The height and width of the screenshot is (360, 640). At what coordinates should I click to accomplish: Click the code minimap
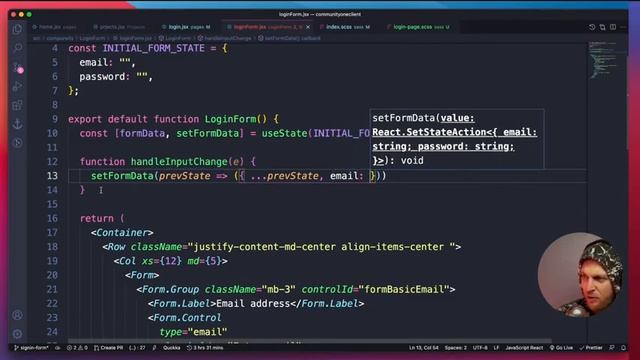(x=606, y=59)
